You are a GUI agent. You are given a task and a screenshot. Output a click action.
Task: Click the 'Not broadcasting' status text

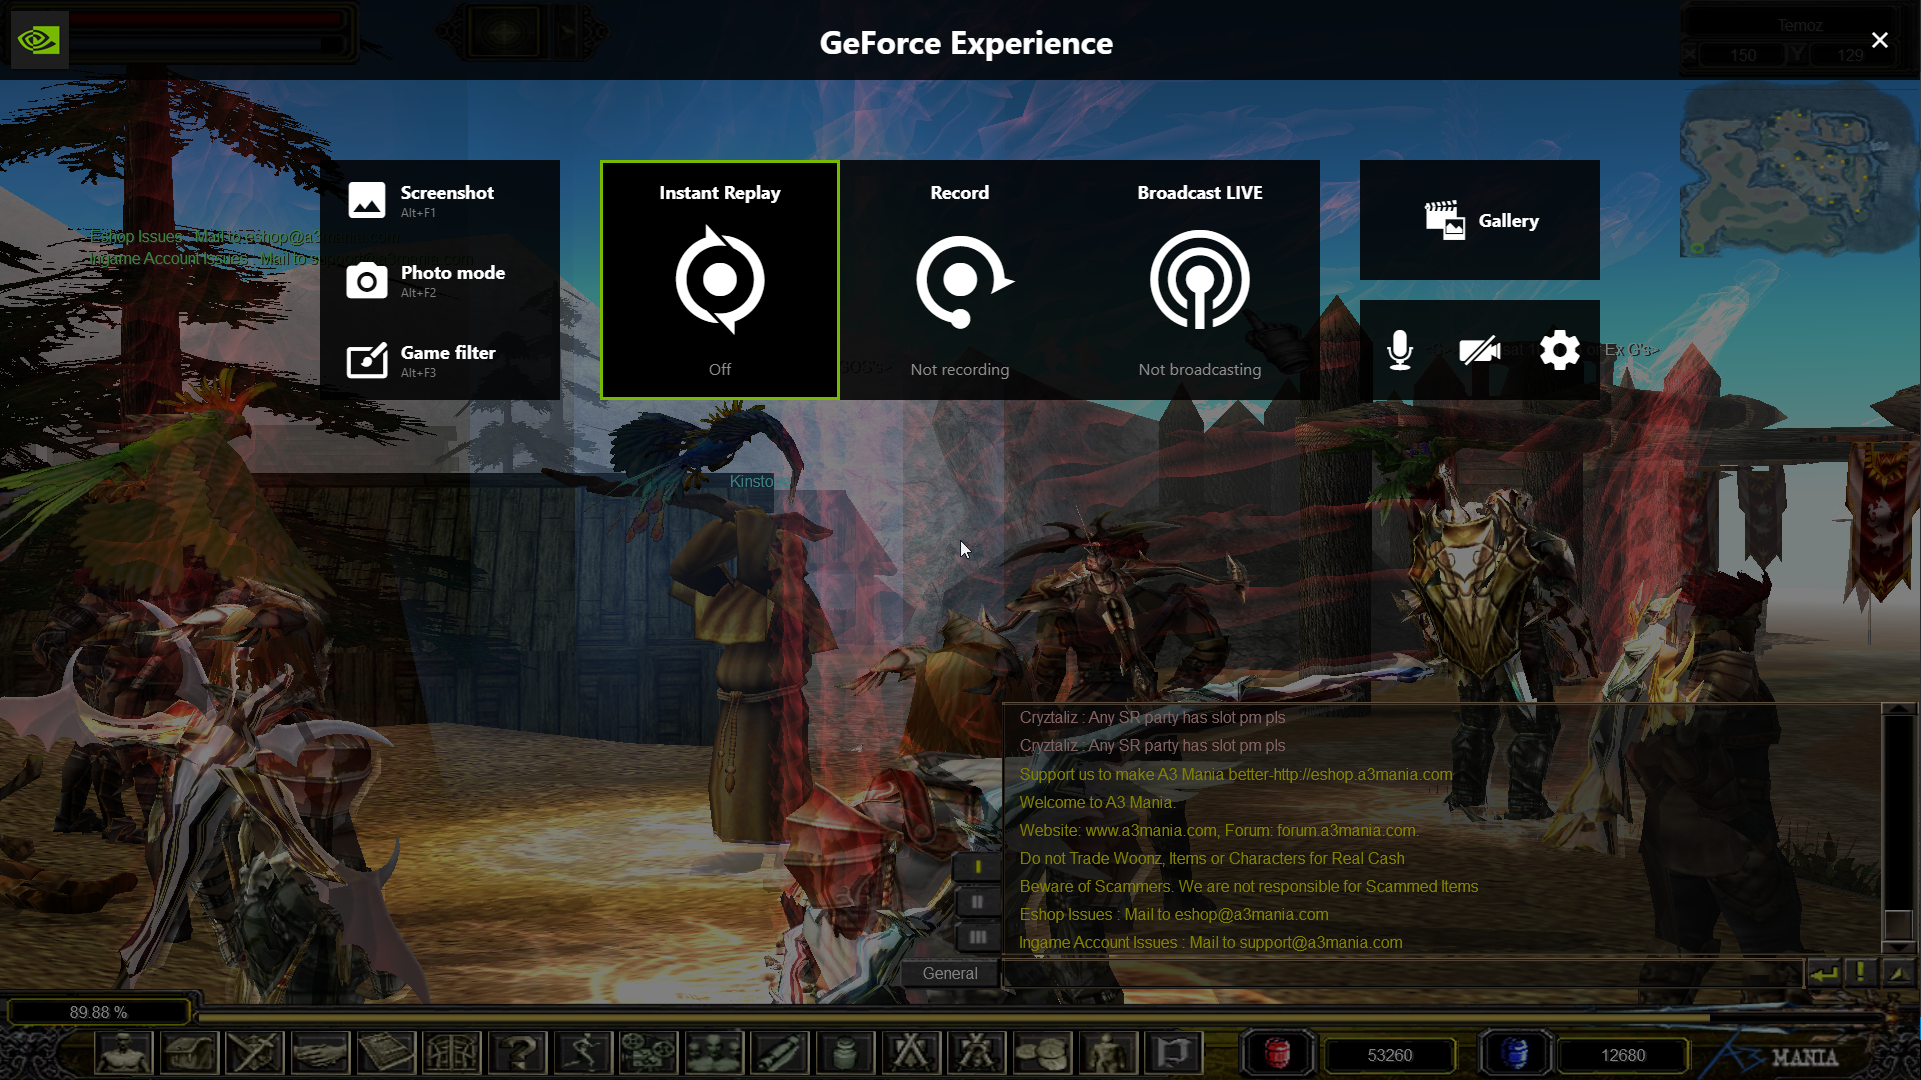(1200, 369)
